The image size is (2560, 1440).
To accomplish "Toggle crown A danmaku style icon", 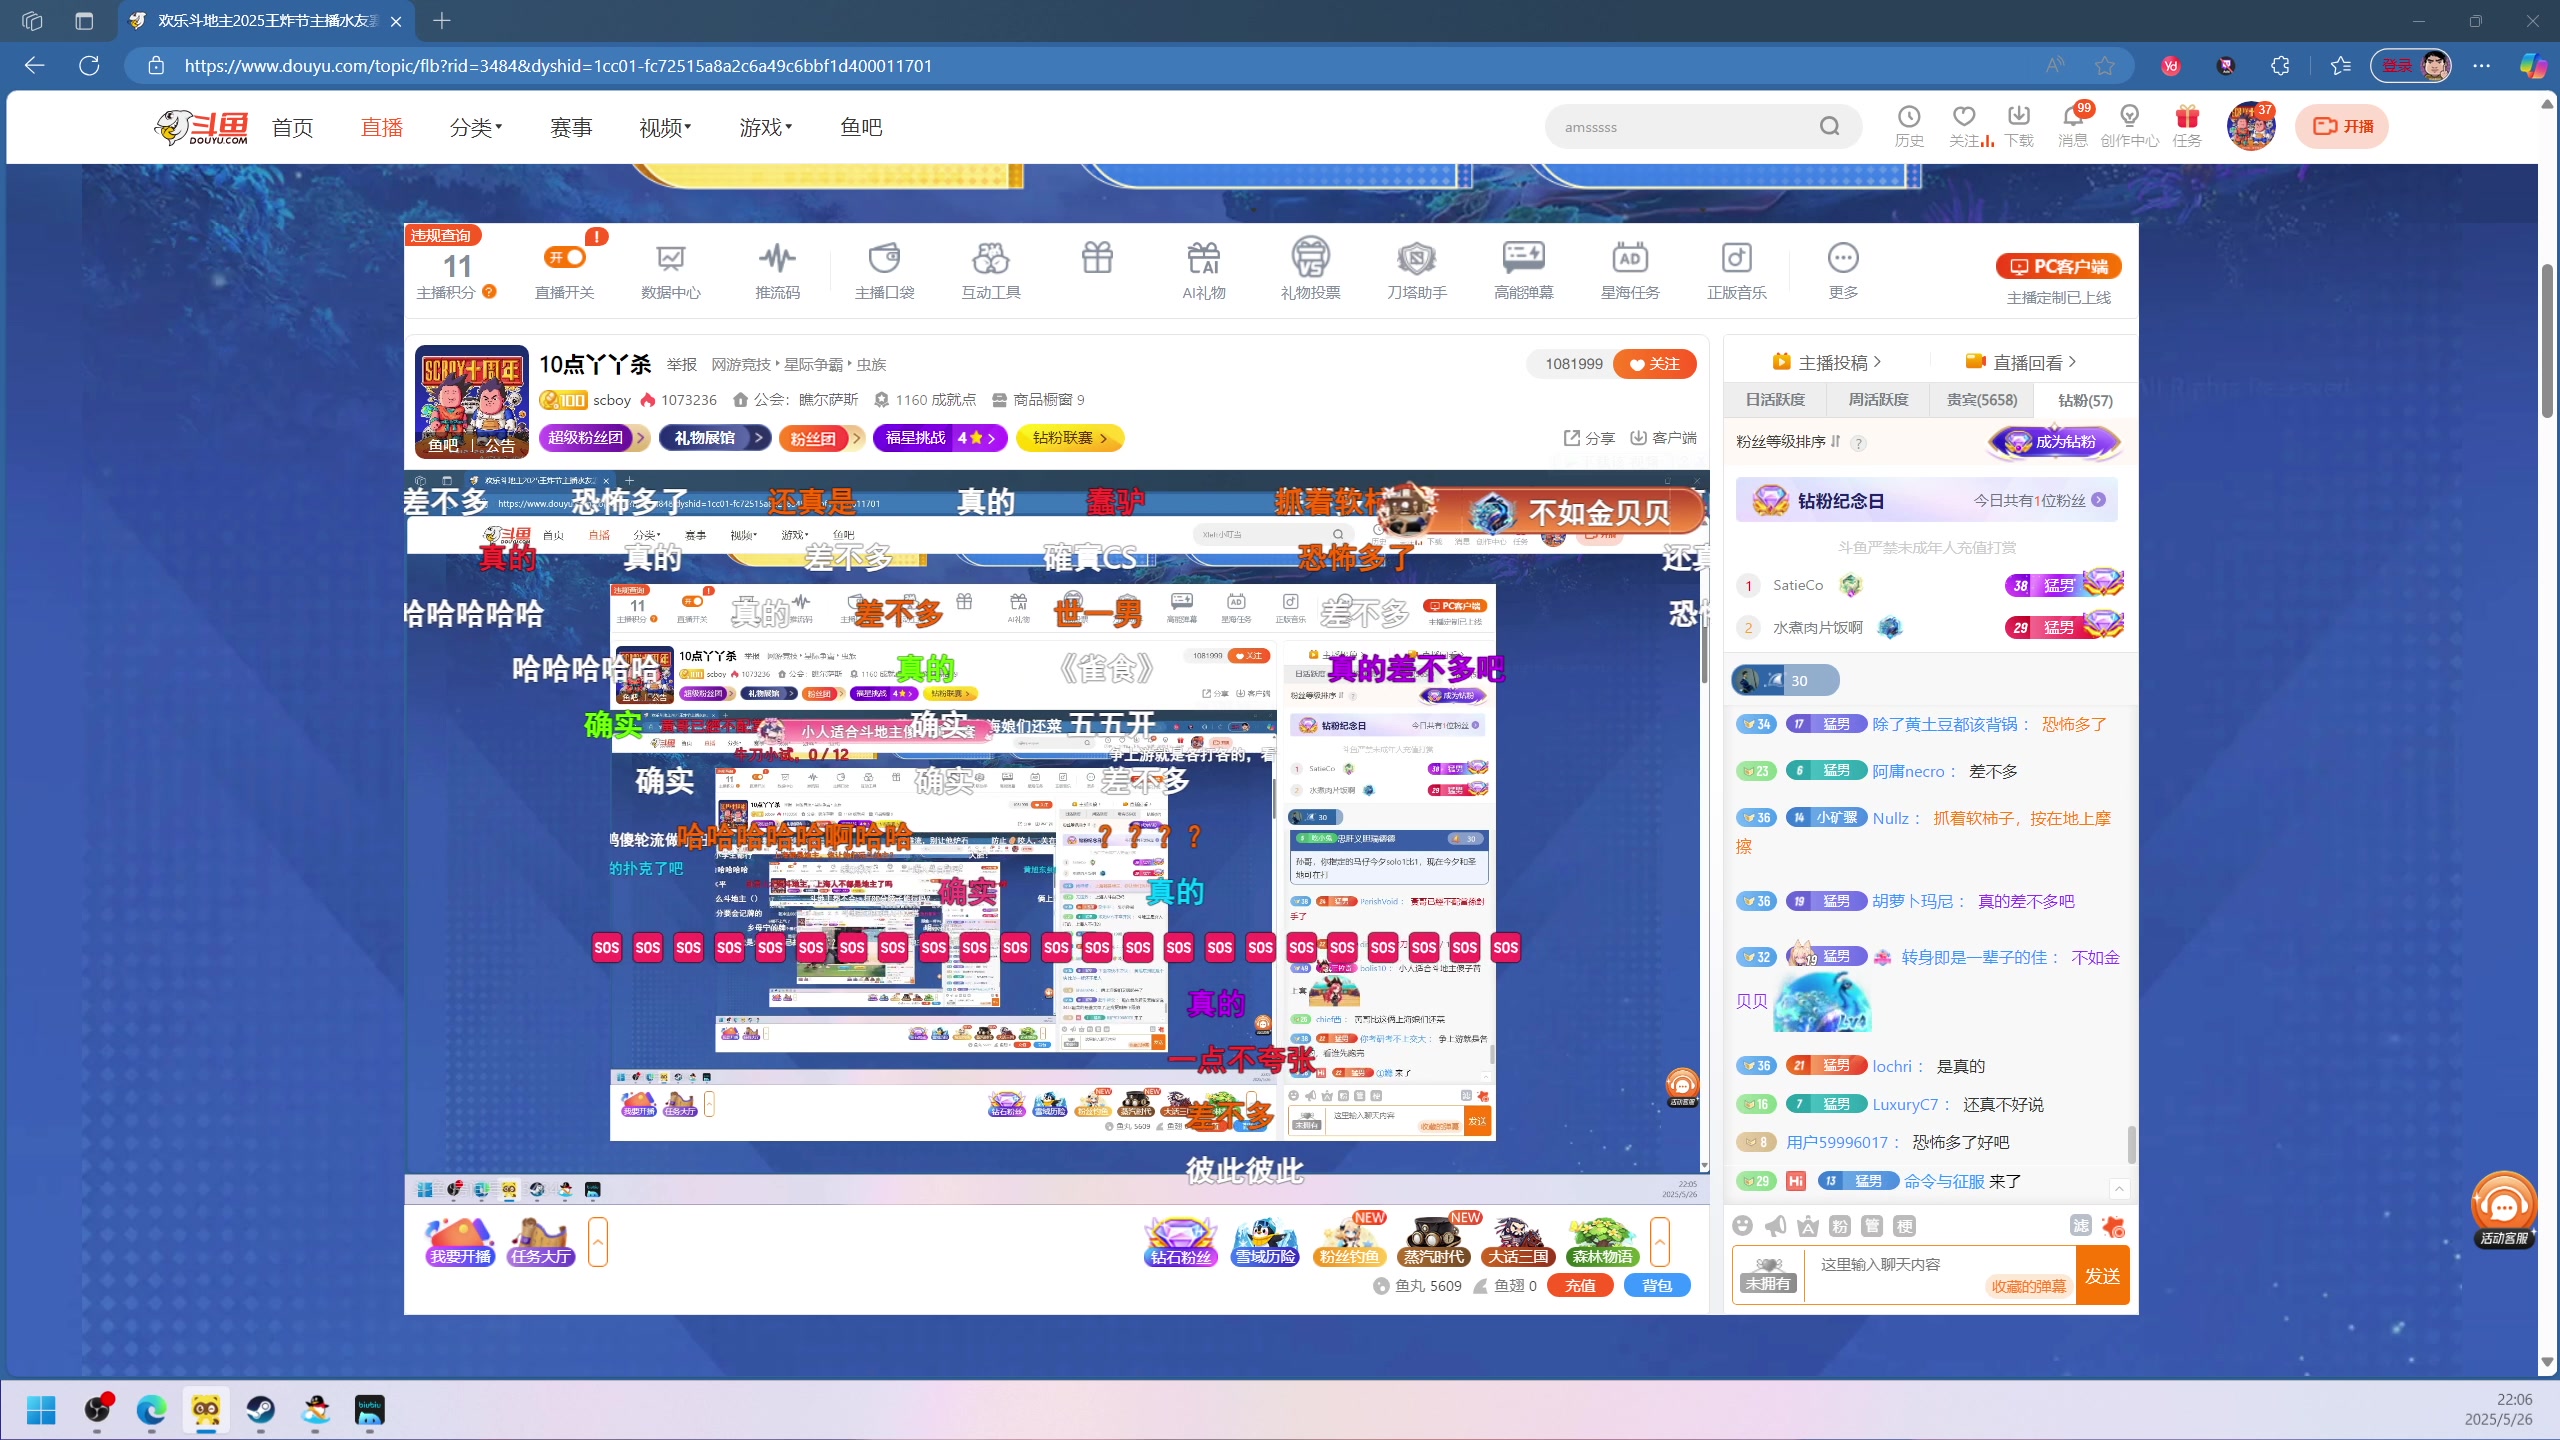I will click(x=1808, y=1226).
